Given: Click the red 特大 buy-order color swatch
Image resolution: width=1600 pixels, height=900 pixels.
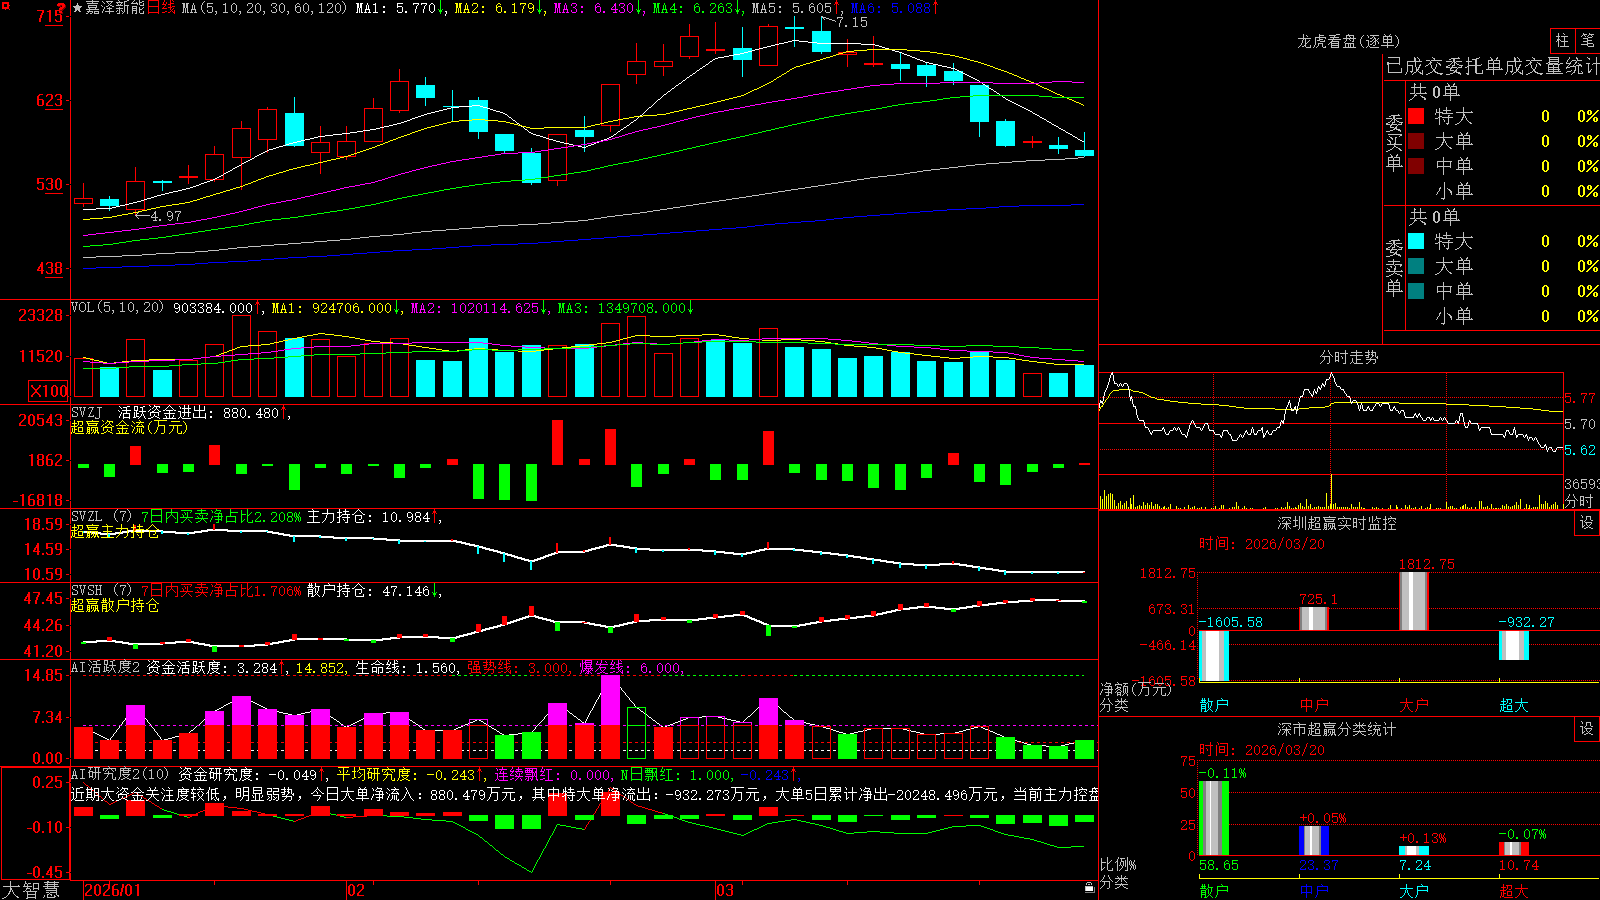Looking at the screenshot, I should click(x=1416, y=116).
